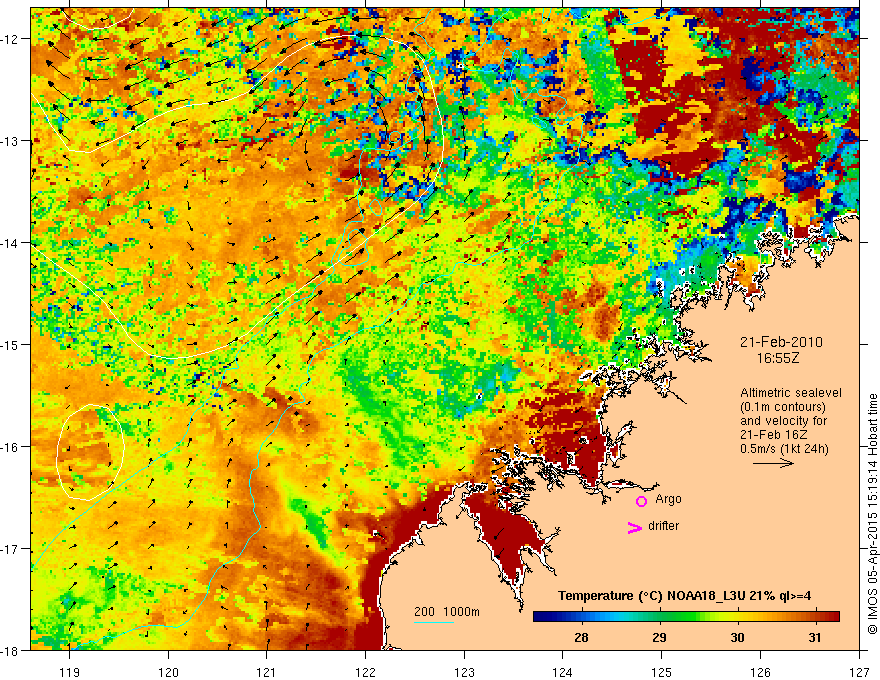Click the '0.5m/s (1kt 24h)' text
This screenshot has height=680, width=880.
pyautogui.click(x=784, y=449)
